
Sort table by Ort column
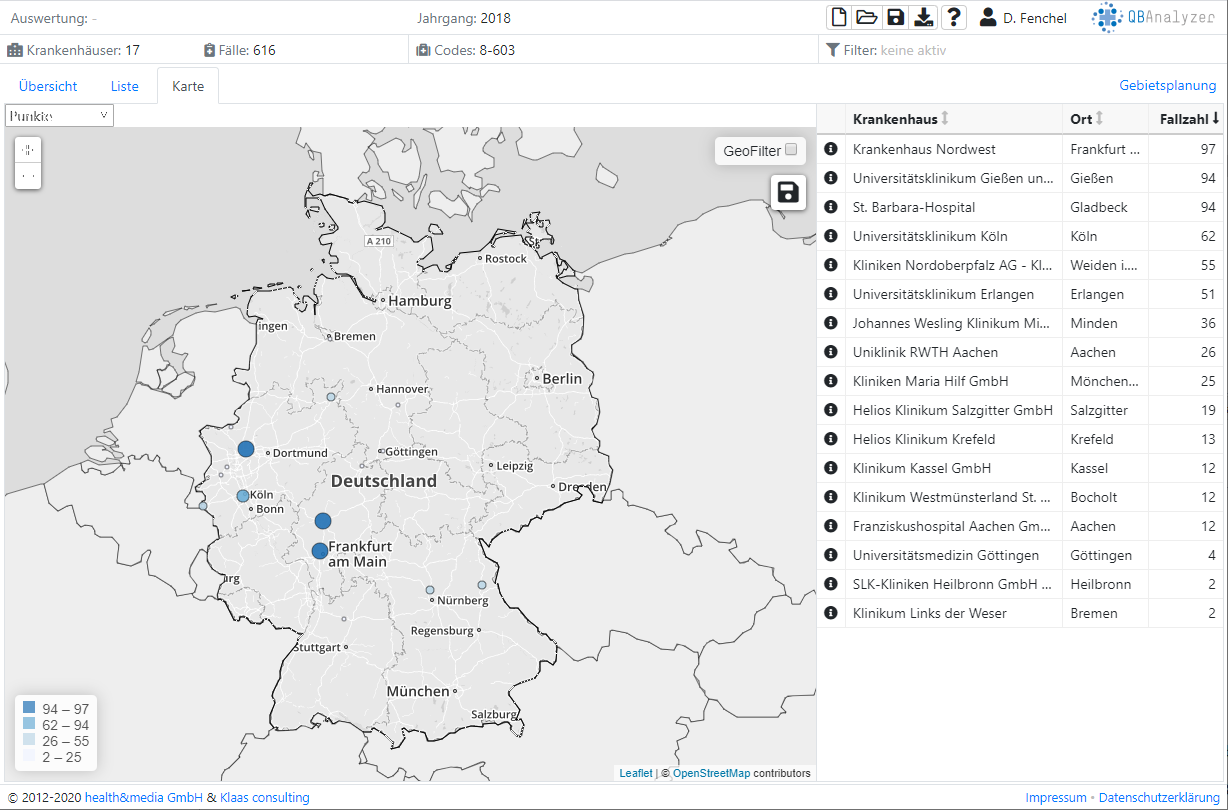(x=1105, y=119)
